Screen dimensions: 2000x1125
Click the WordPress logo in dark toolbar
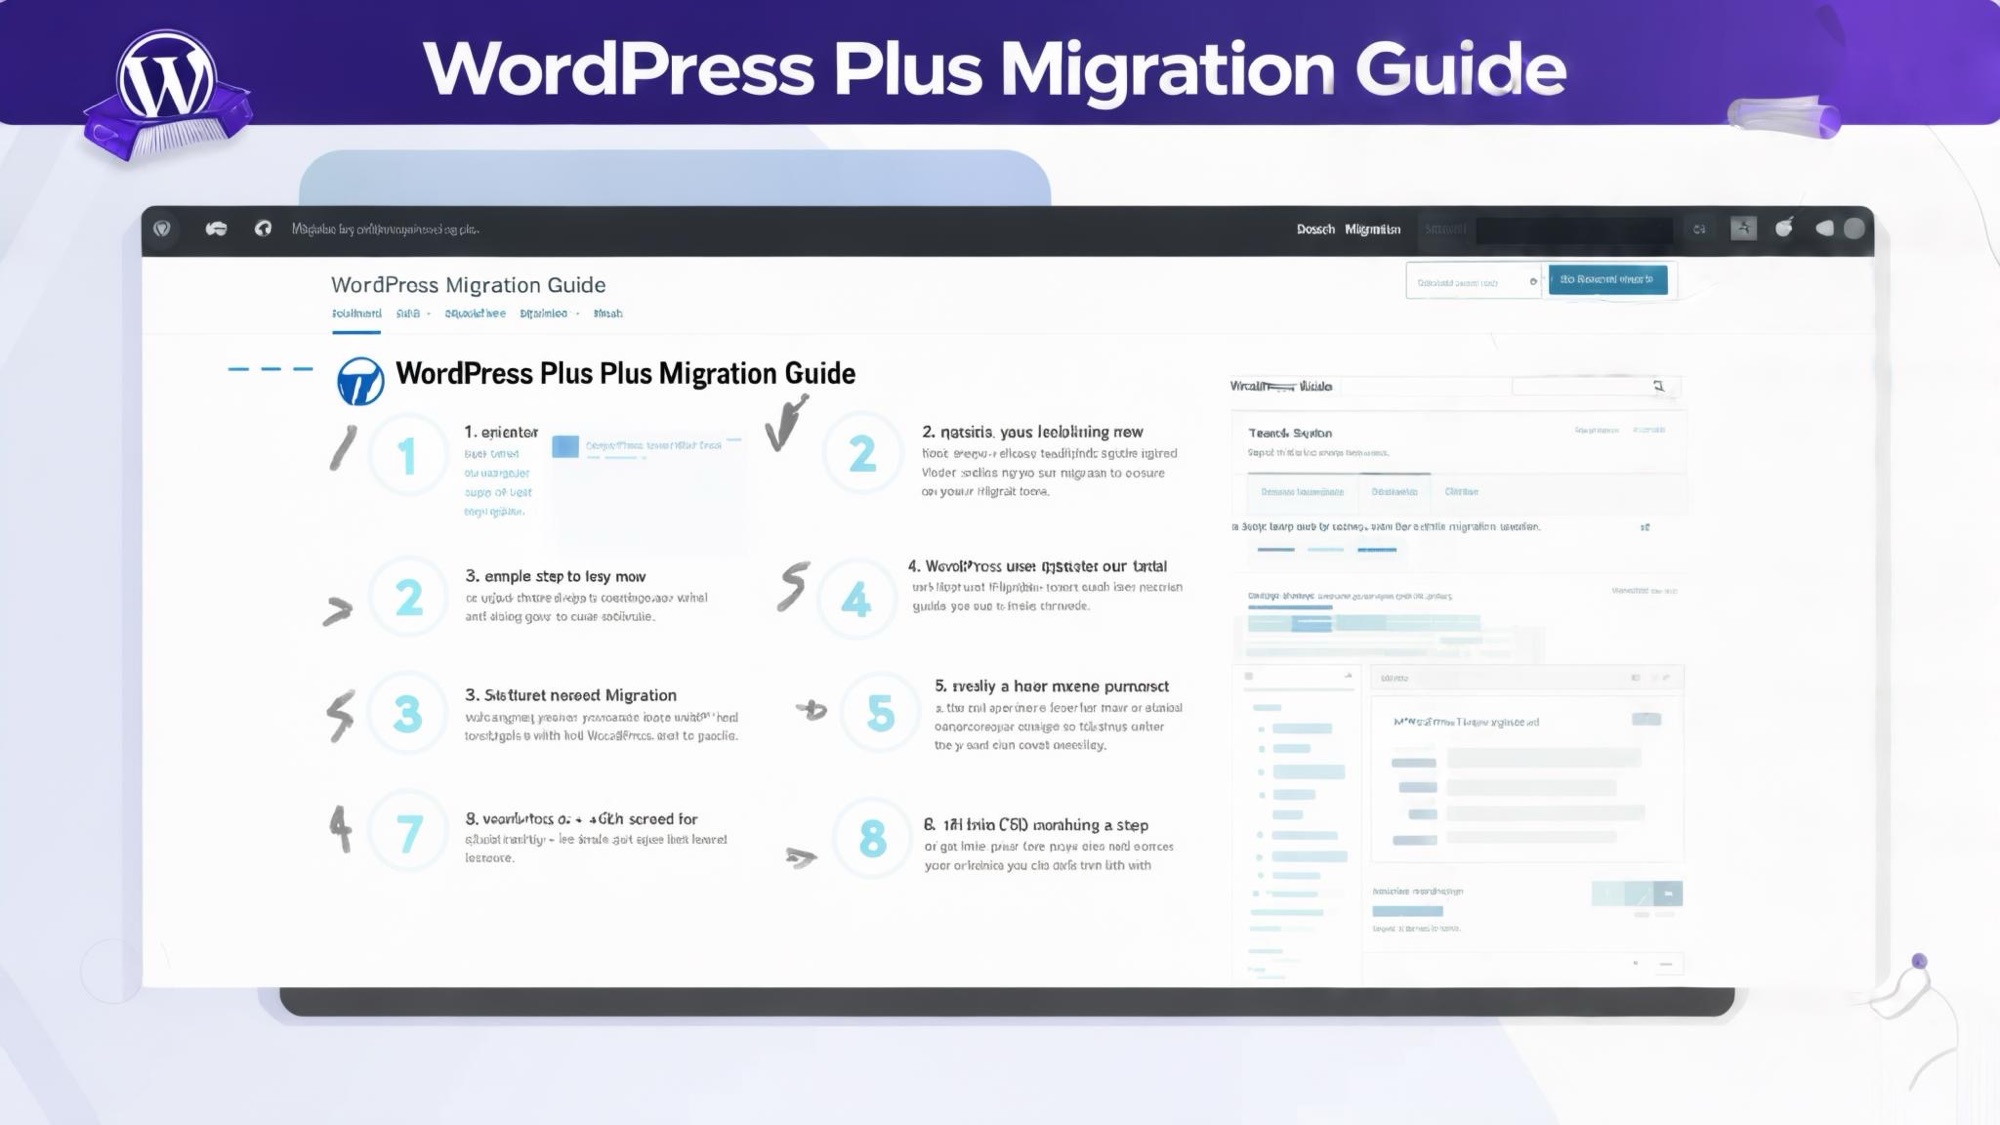[162, 229]
